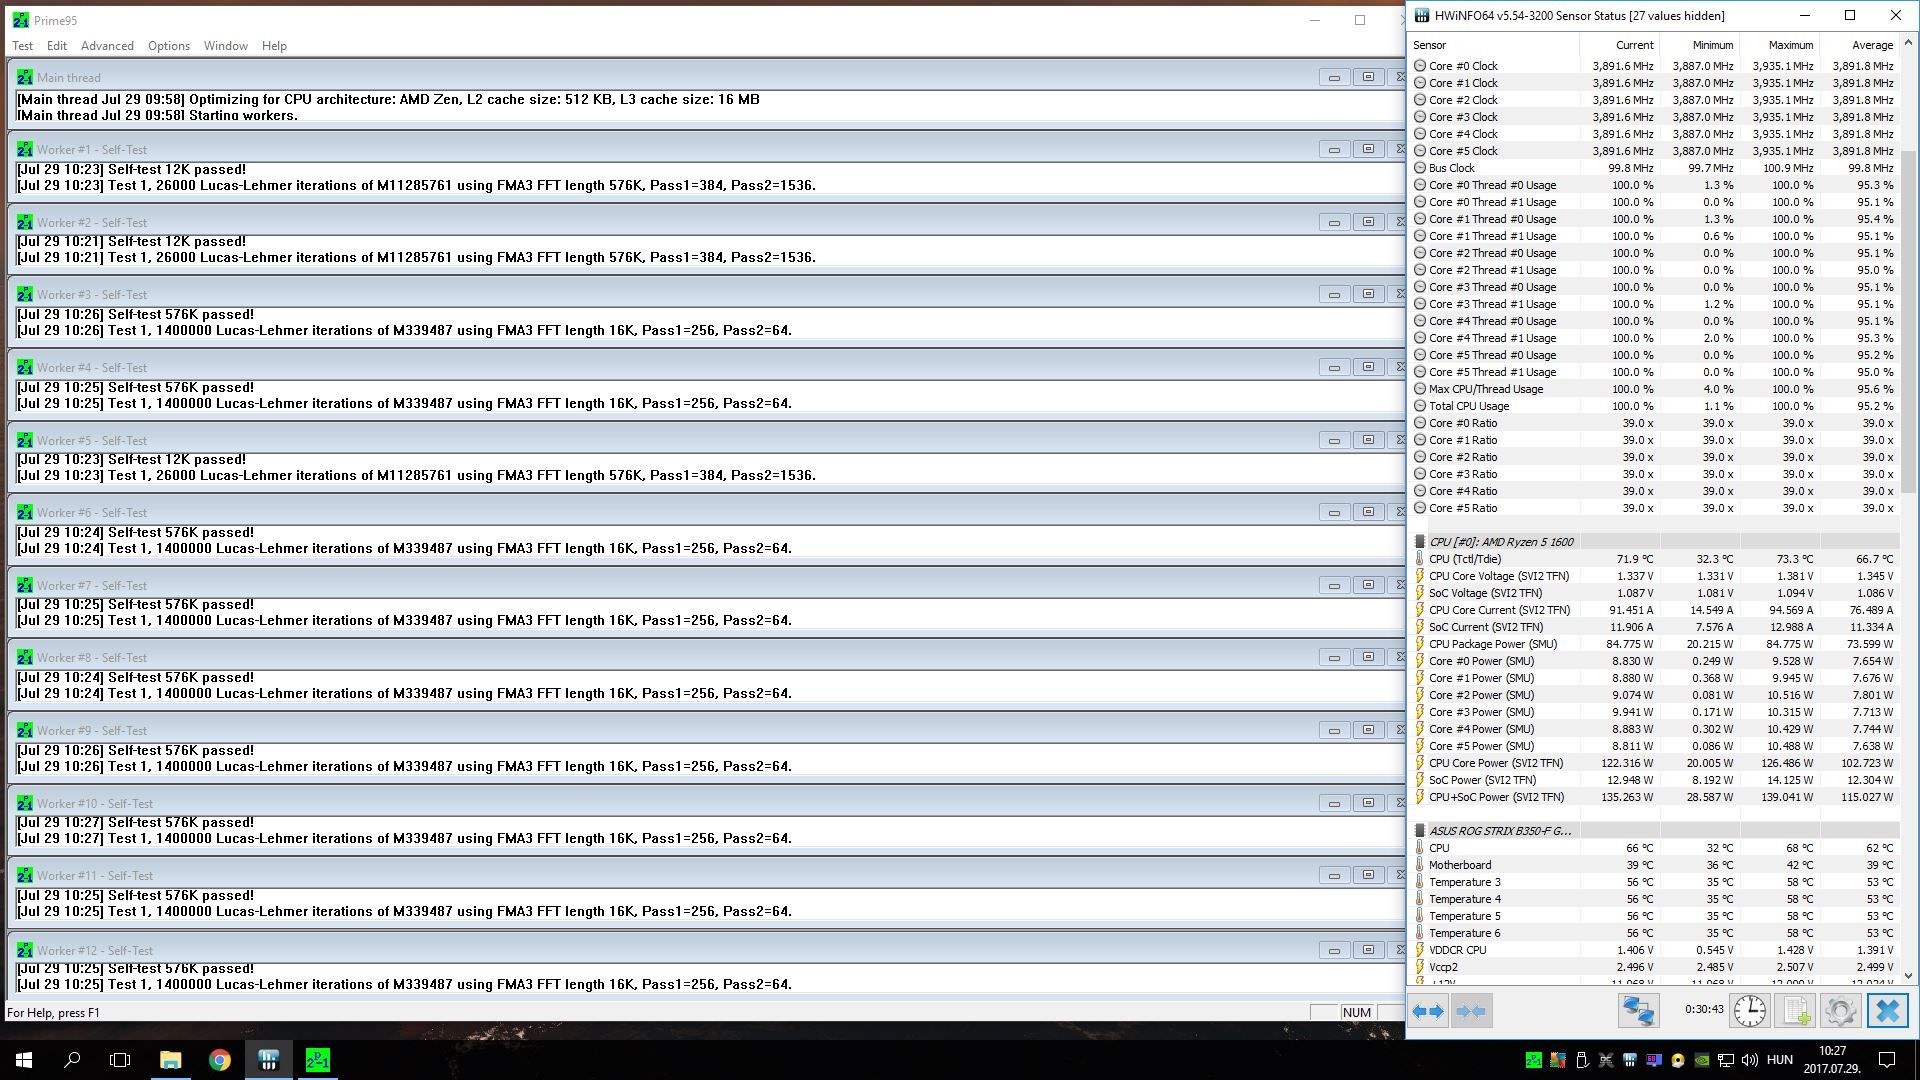Click the Prime95 title bar application icon
1920x1080 pixels.
click(x=20, y=20)
